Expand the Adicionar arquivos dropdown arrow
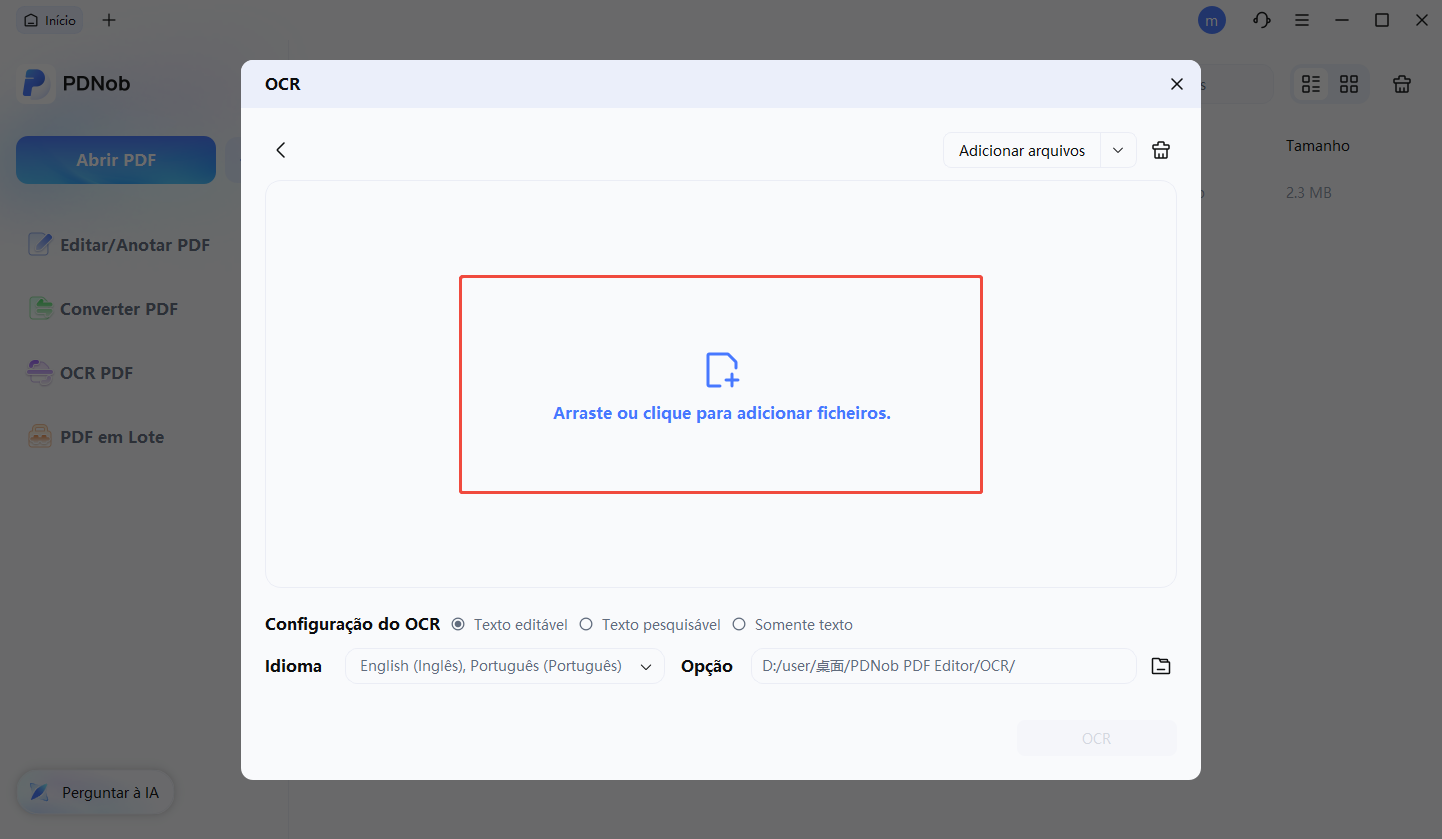The image size is (1442, 839). (x=1117, y=149)
